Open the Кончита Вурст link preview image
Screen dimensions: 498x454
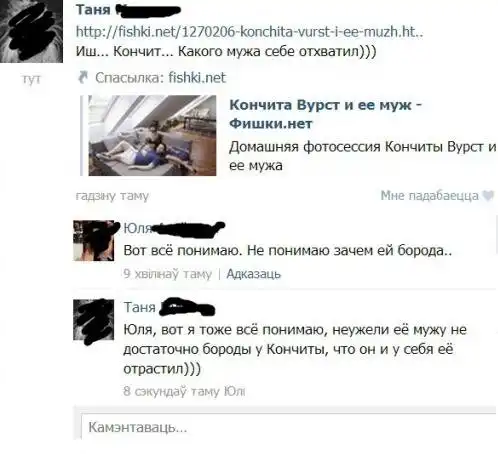152,136
